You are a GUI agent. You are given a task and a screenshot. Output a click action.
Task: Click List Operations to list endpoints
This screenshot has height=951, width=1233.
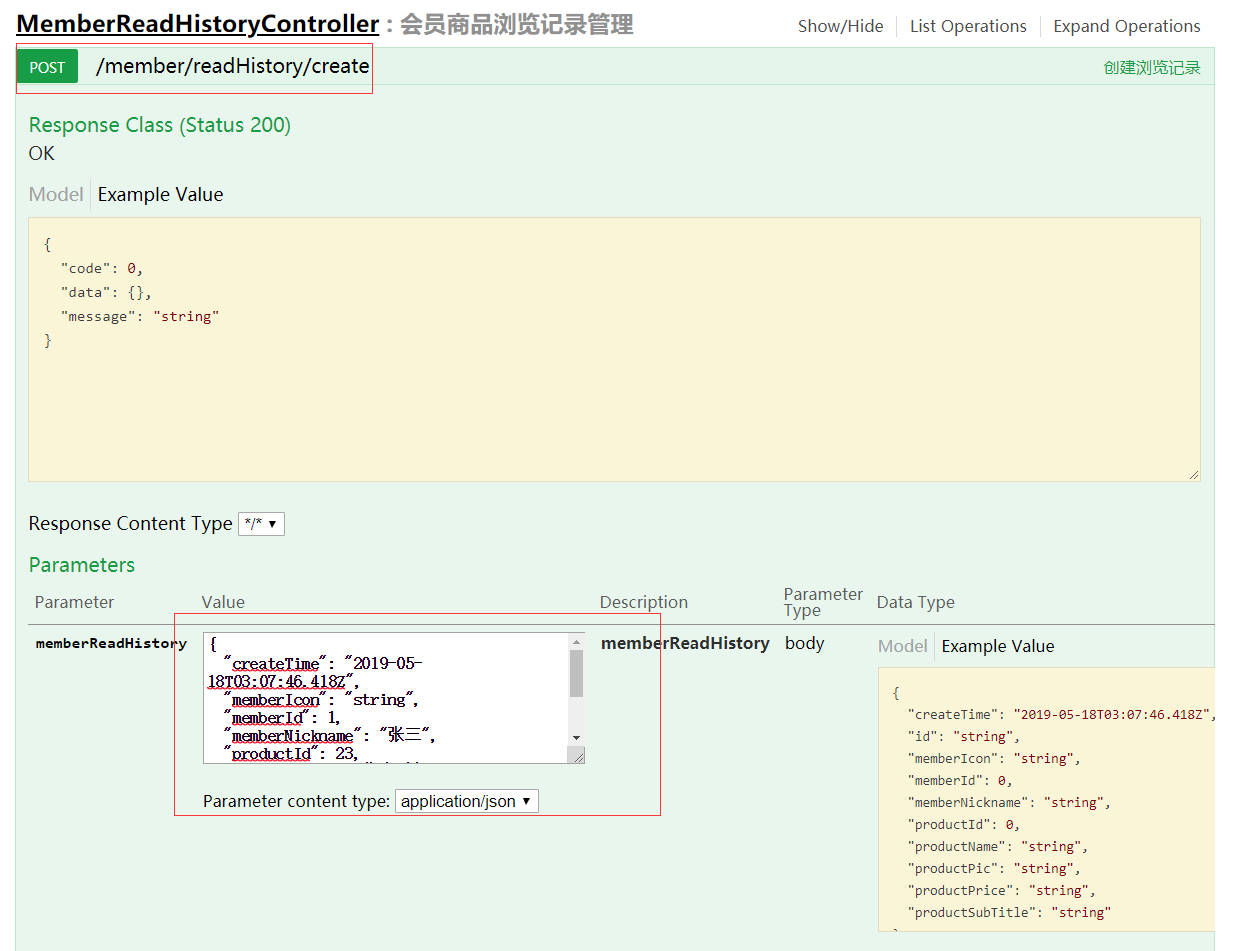point(967,26)
